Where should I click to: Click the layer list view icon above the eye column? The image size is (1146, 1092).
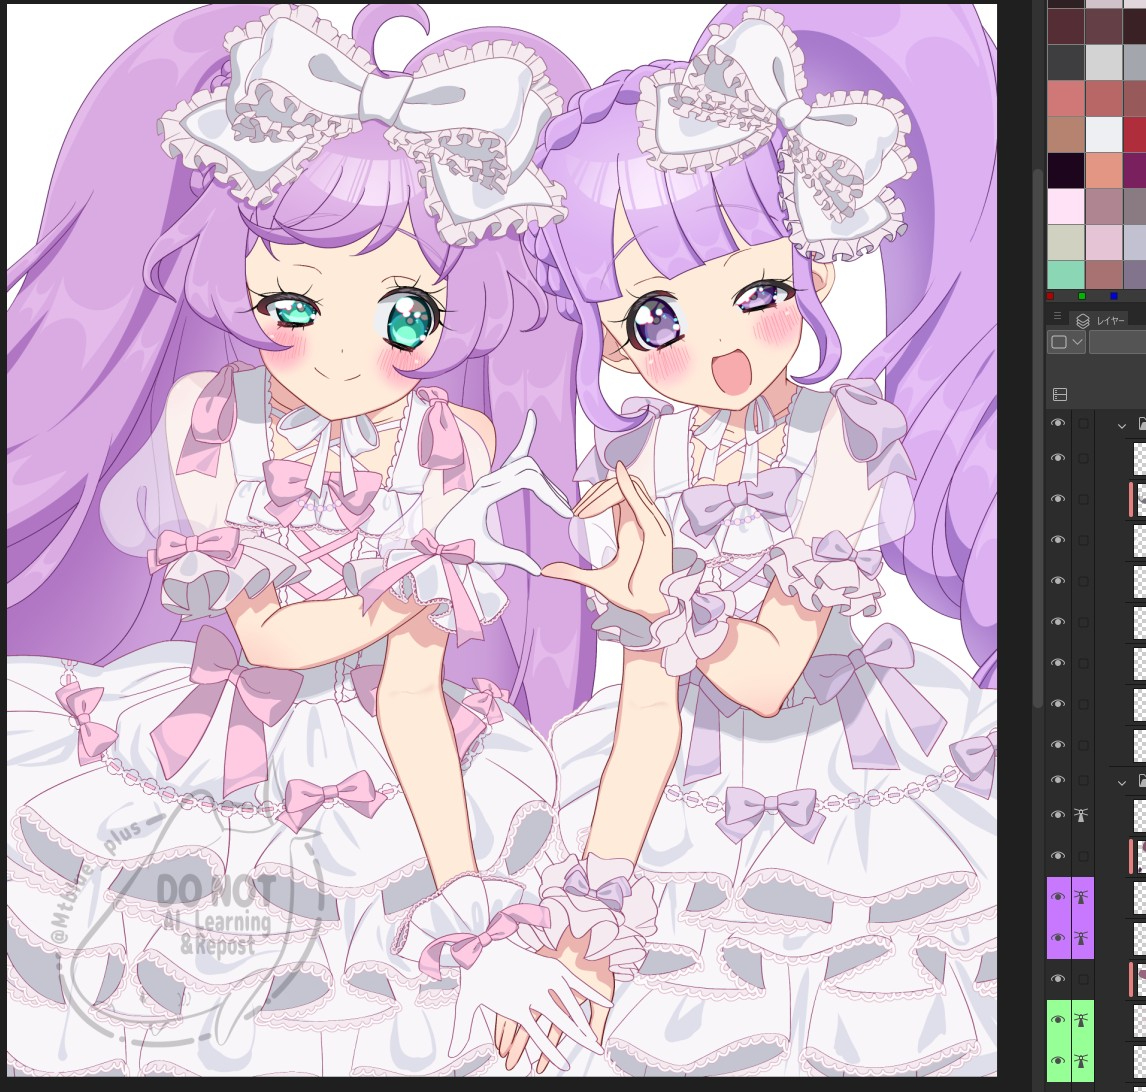(1060, 395)
